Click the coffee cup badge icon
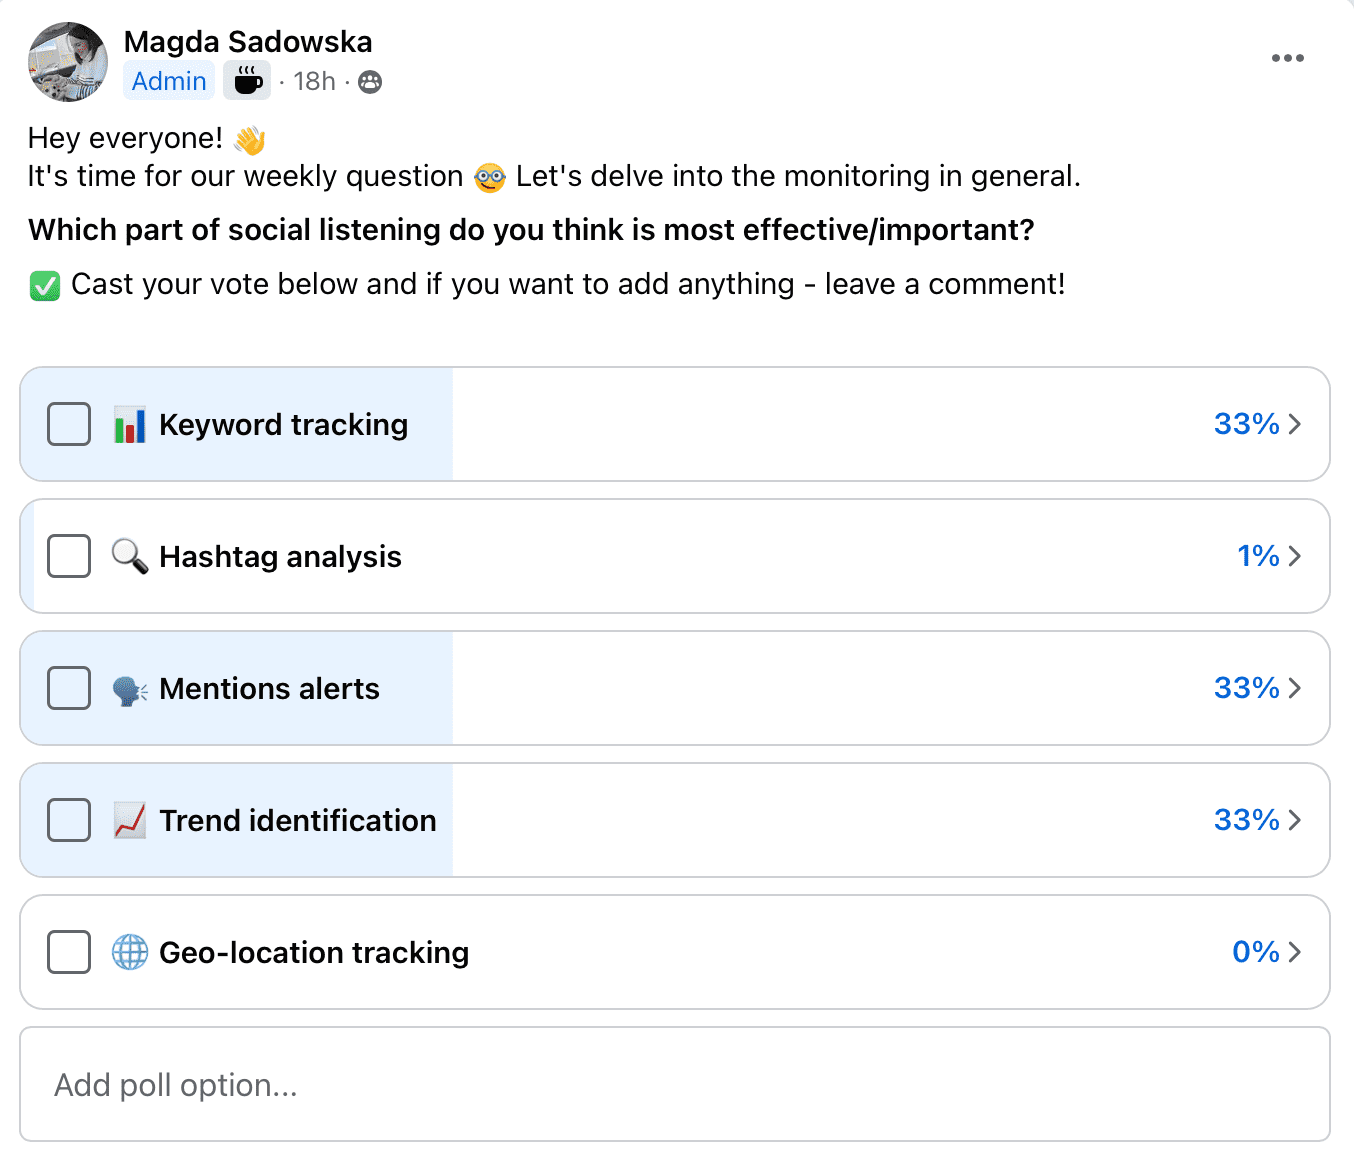The width and height of the screenshot is (1354, 1154). coord(247,81)
